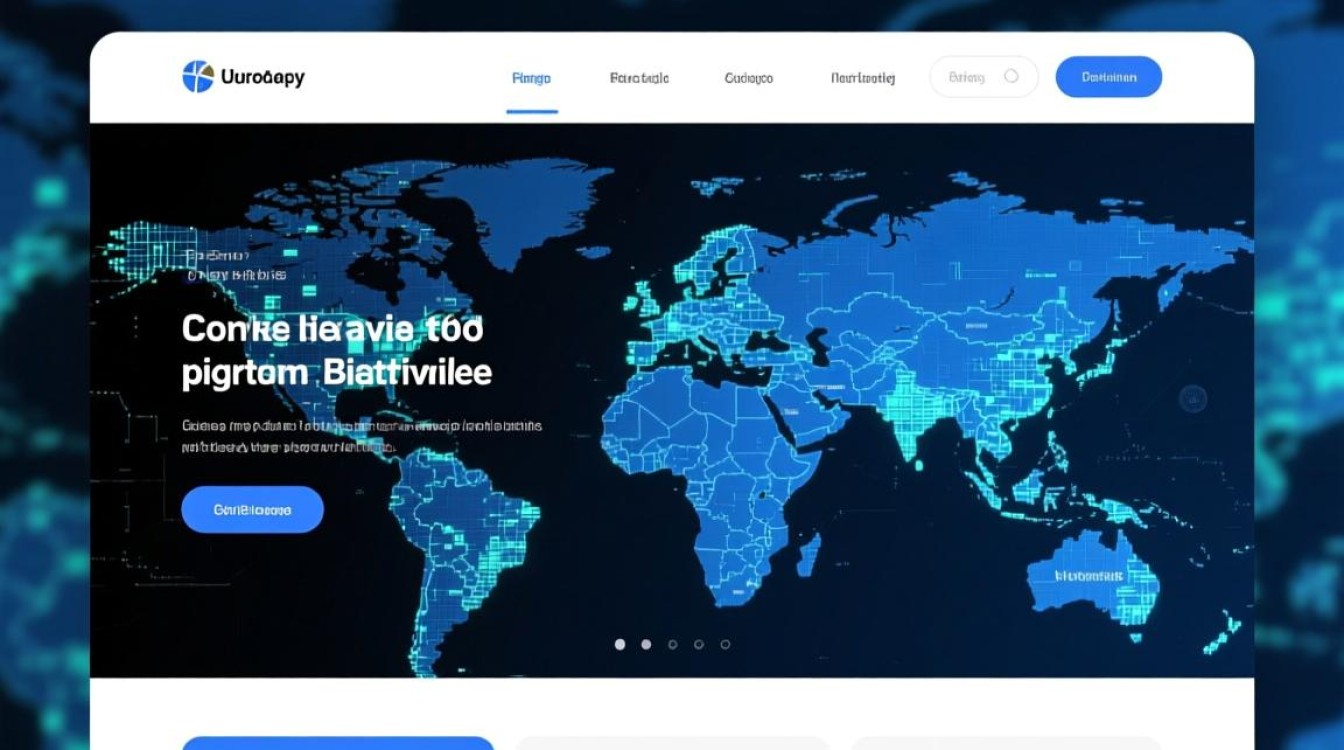Select the fourth carousel dot indicator
Image resolution: width=1344 pixels, height=750 pixels.
[x=699, y=645]
